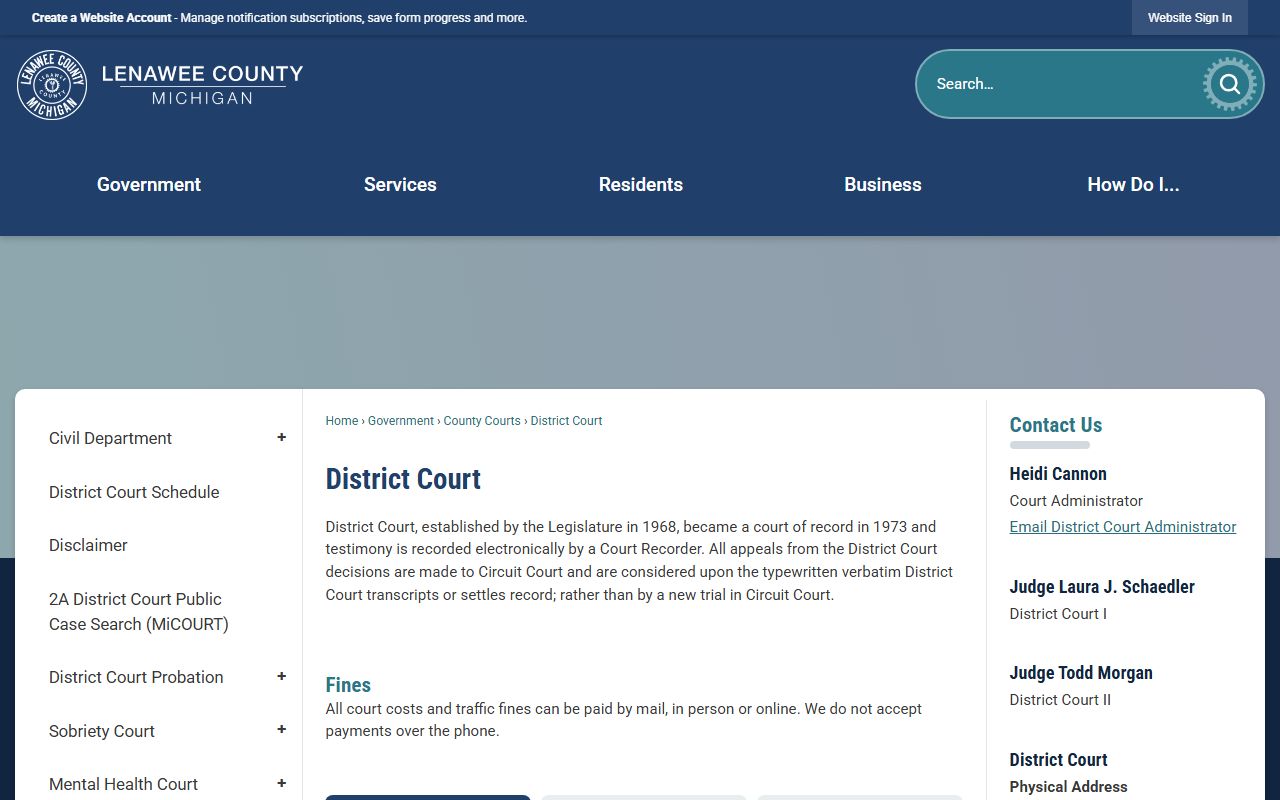The height and width of the screenshot is (800, 1280).
Task: Open Email District Court Administrator link
Action: pos(1123,527)
